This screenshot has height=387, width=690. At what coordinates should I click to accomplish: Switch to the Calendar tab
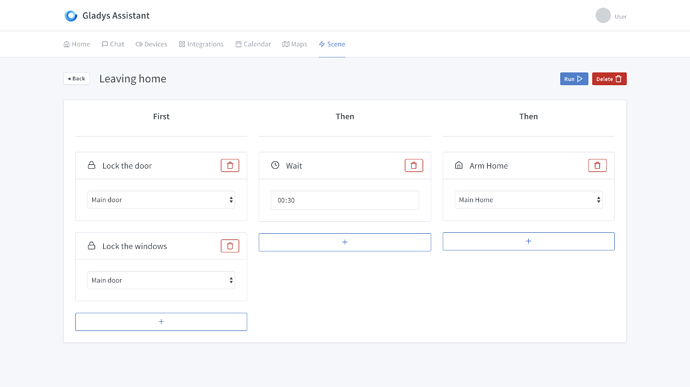(x=253, y=44)
